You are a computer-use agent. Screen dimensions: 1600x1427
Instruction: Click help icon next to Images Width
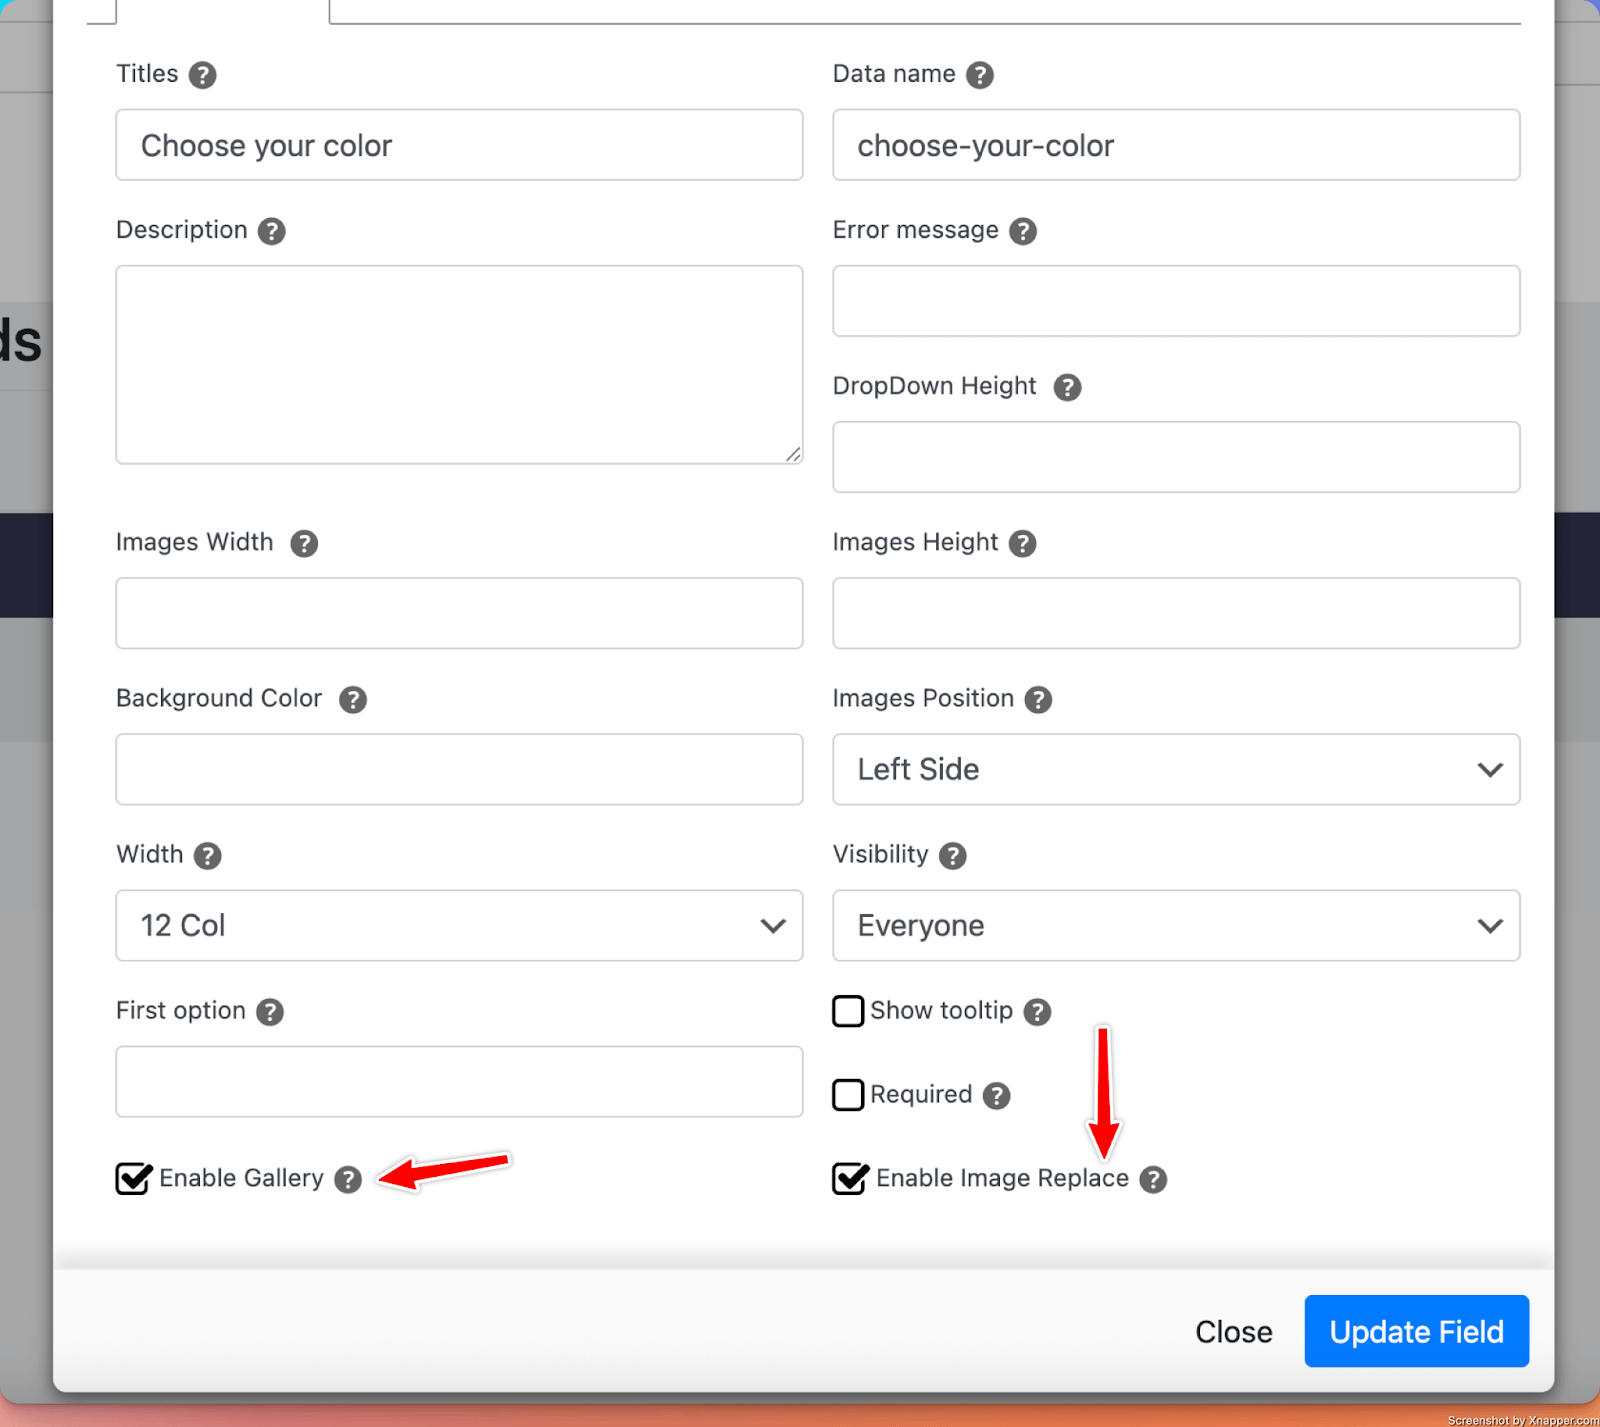(x=304, y=543)
